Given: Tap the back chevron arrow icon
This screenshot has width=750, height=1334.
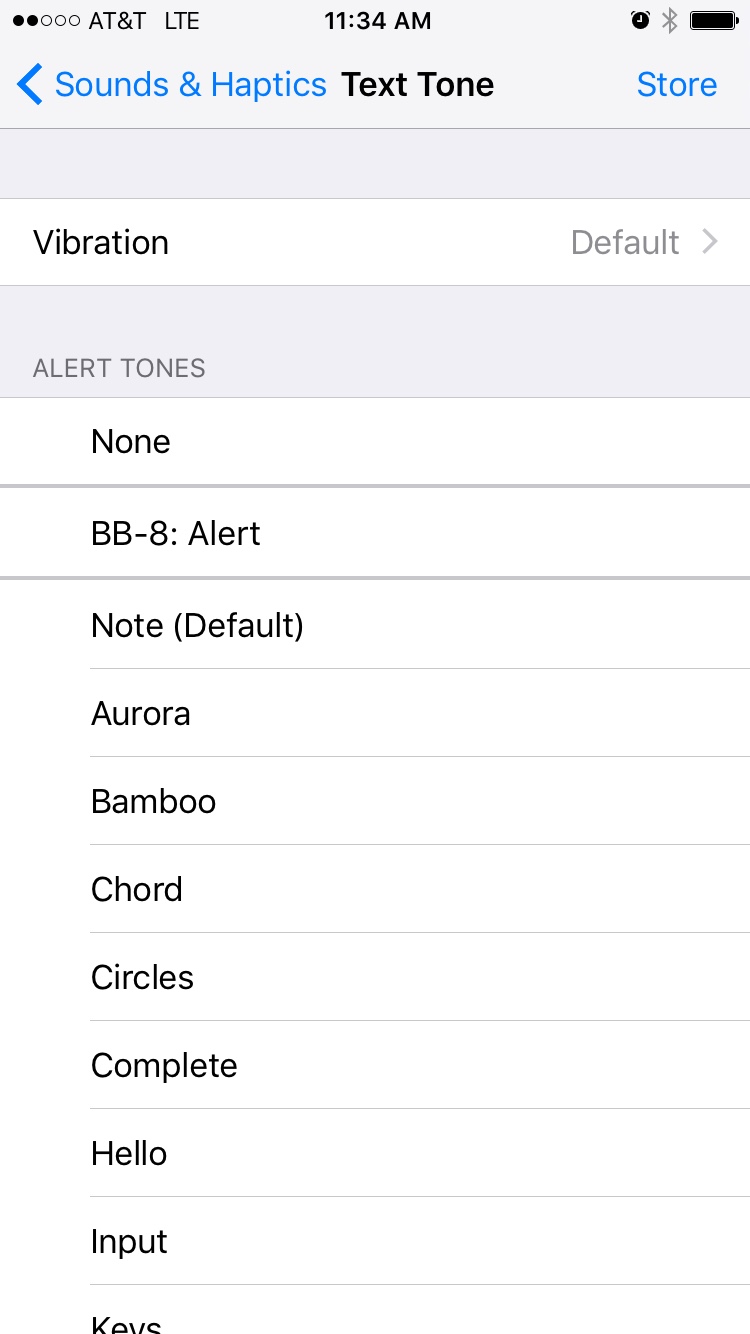Looking at the screenshot, I should [x=30, y=85].
